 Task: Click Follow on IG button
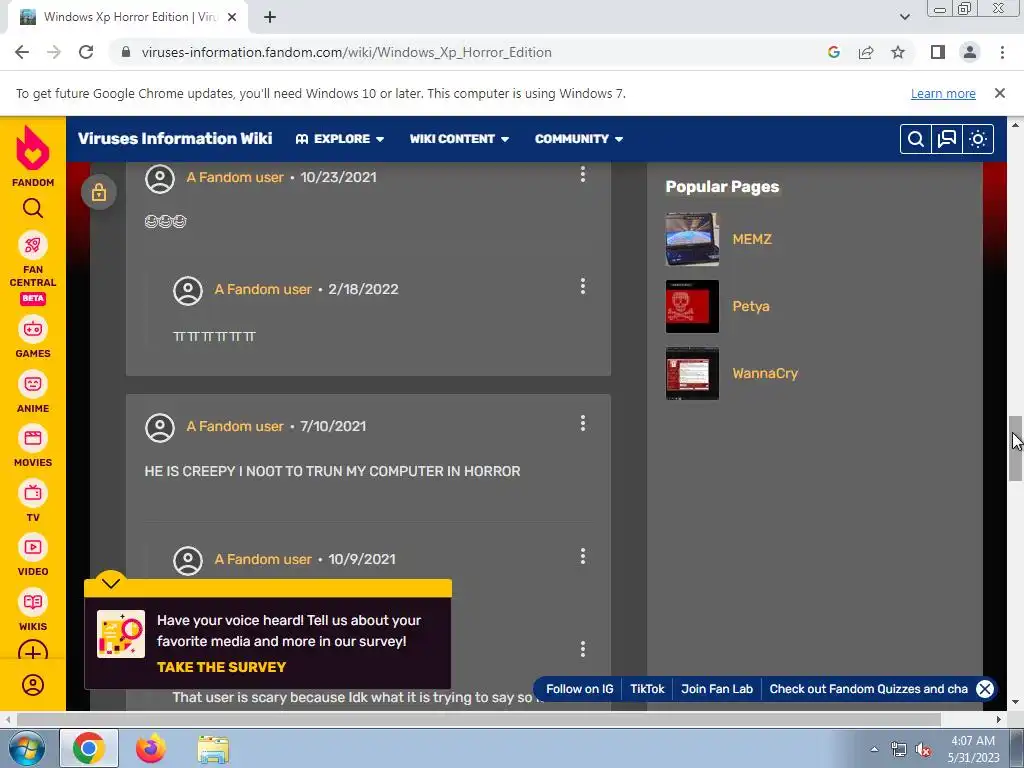[579, 689]
